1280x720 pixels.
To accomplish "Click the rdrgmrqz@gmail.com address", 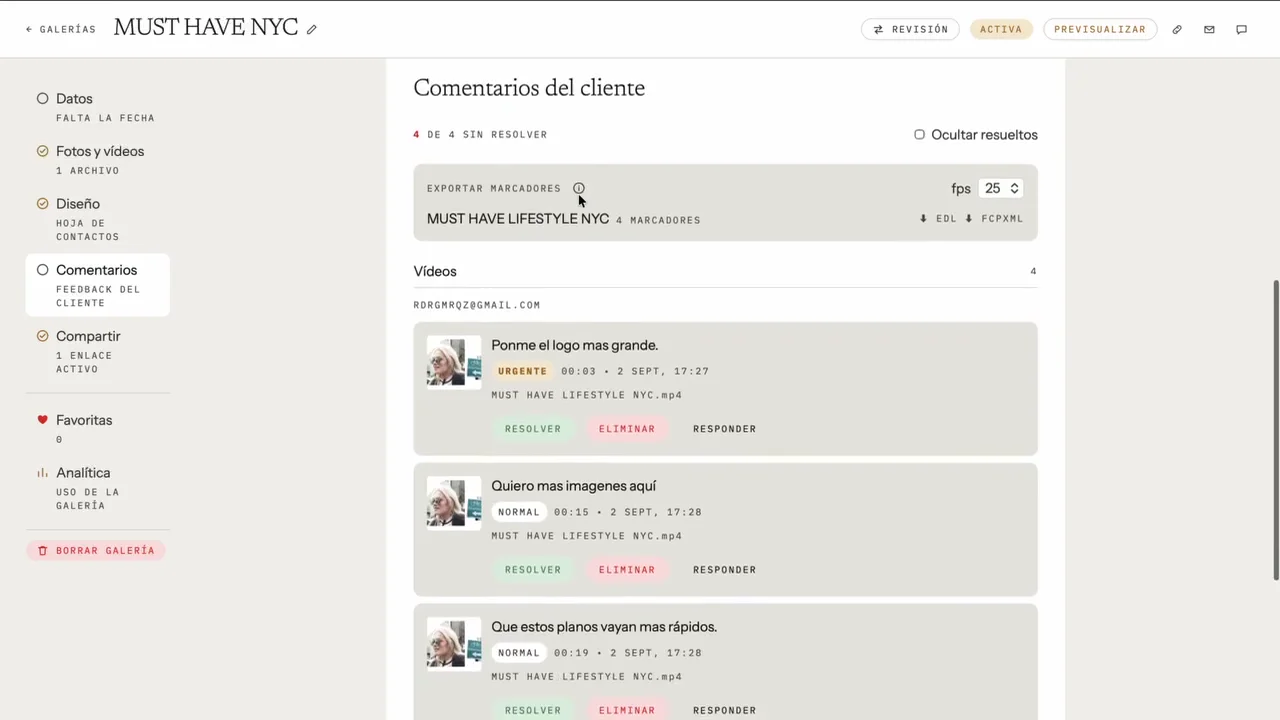I will pyautogui.click(x=477, y=305).
